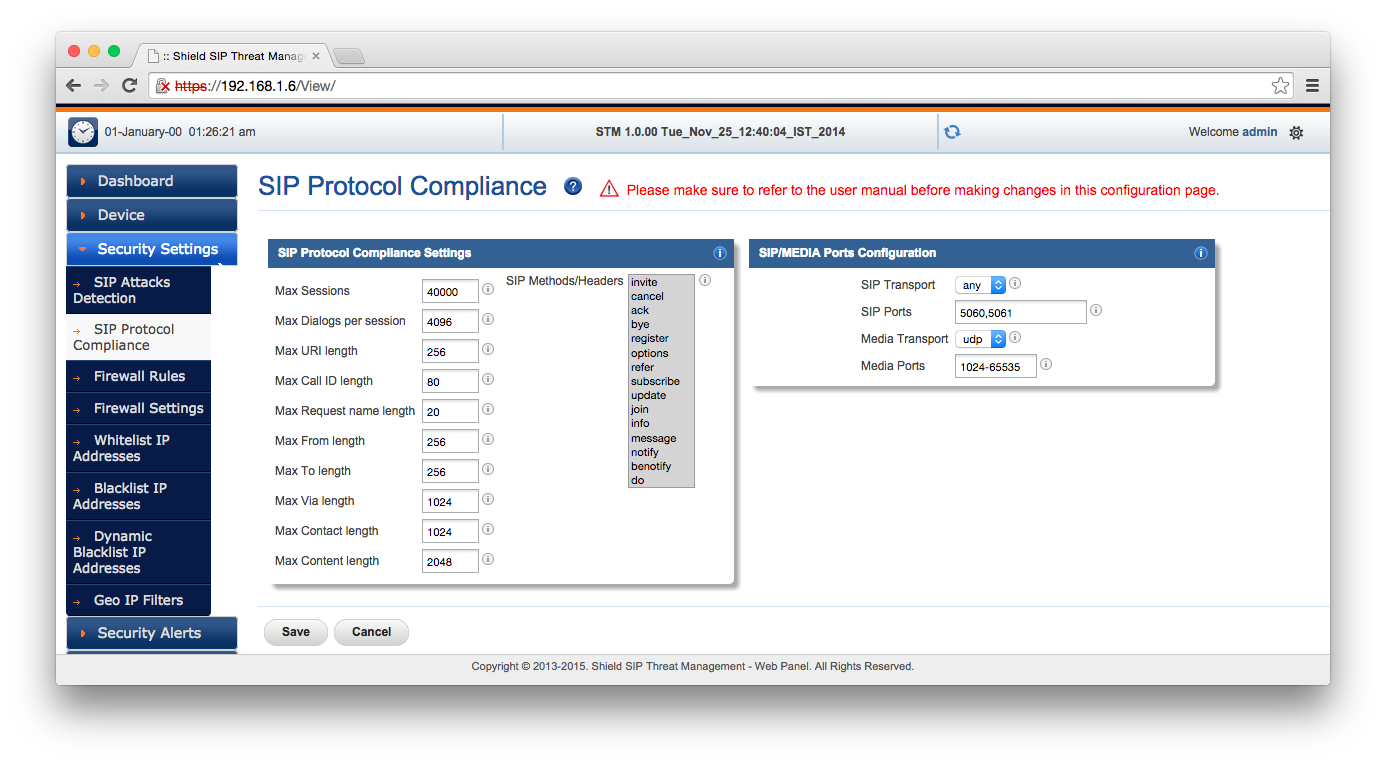This screenshot has height=765, width=1386.
Task: Open the admin settings gear icon
Action: click(1296, 132)
